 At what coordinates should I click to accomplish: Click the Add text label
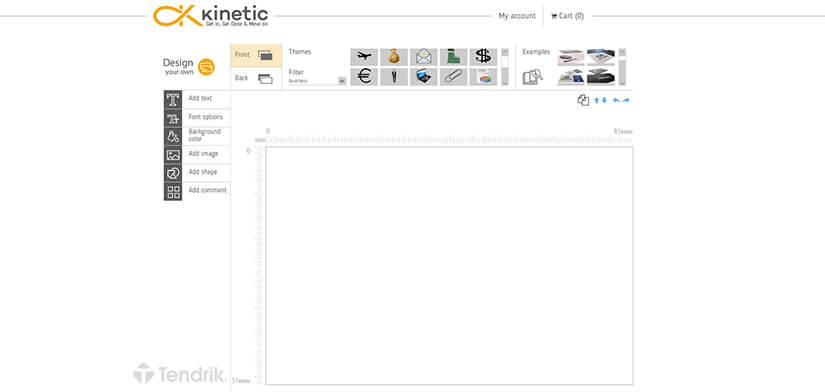(200, 98)
